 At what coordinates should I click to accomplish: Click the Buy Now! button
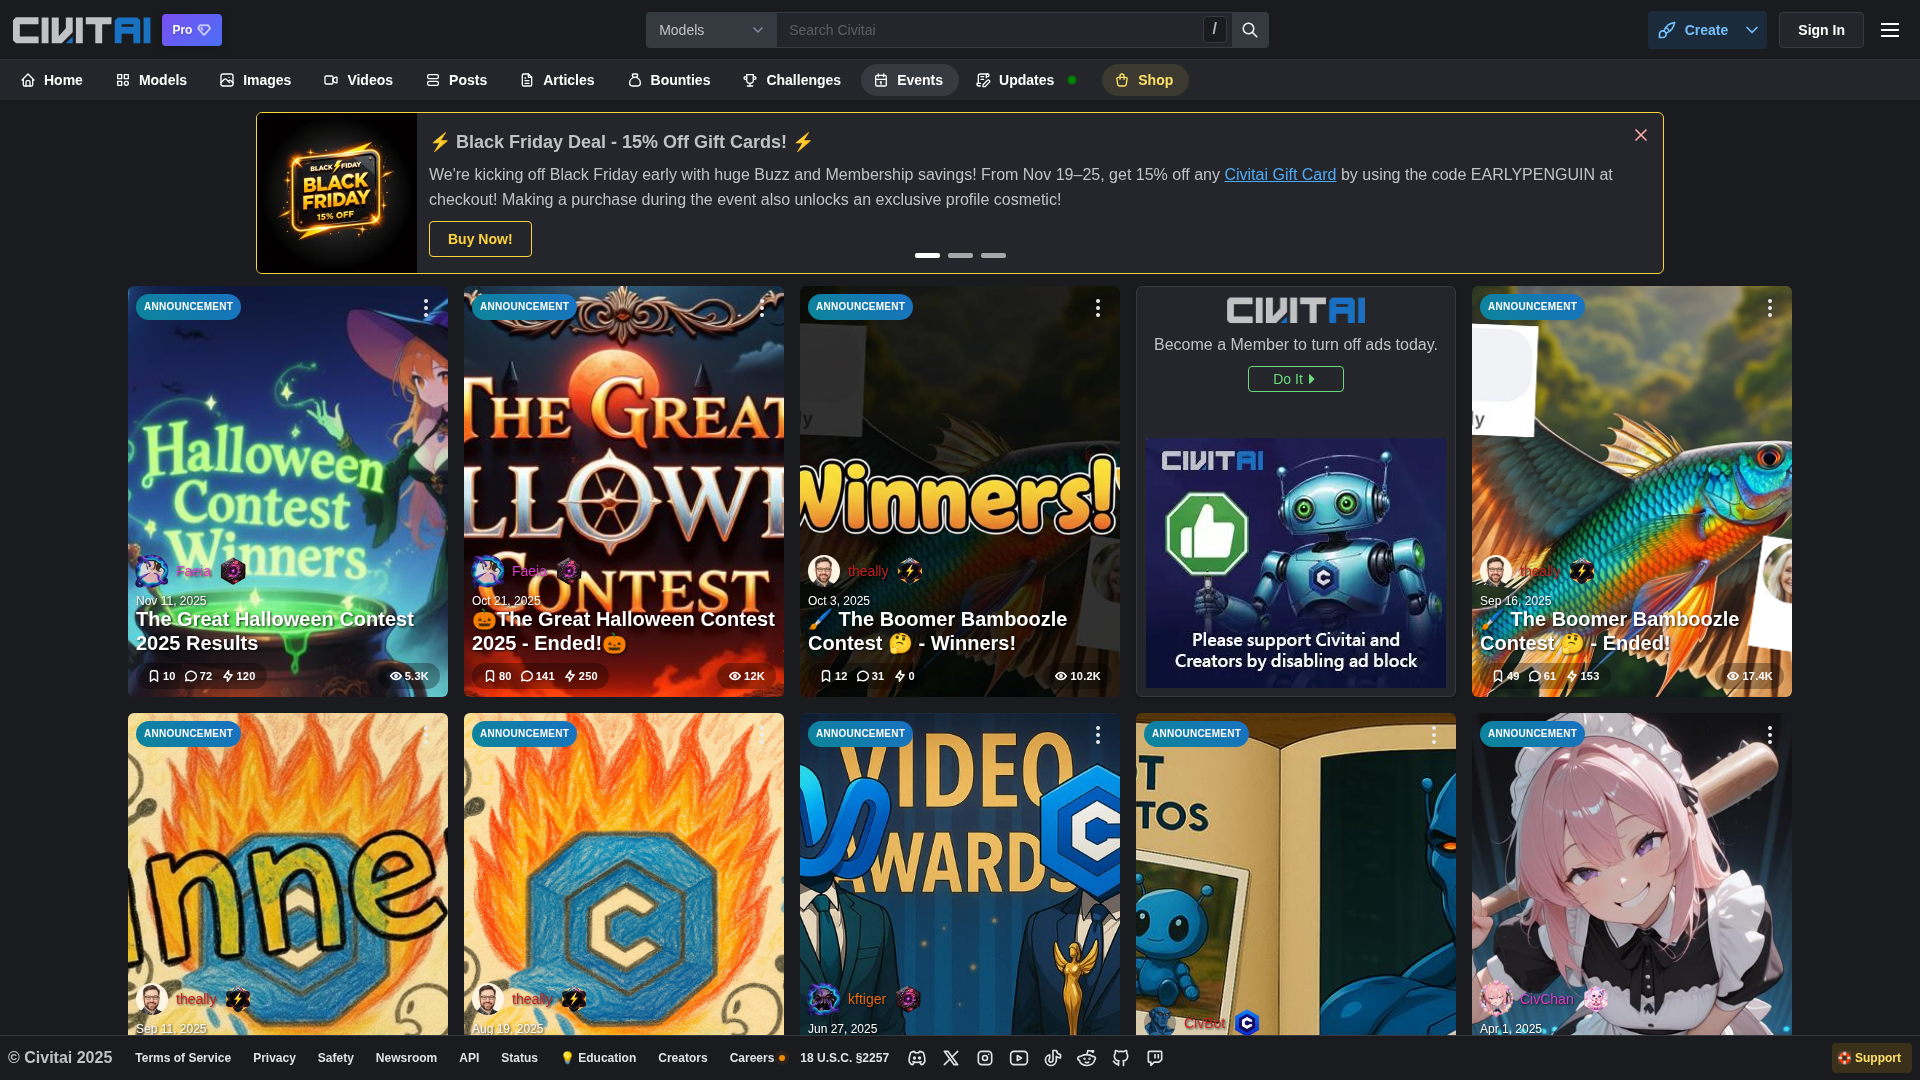pyautogui.click(x=480, y=239)
